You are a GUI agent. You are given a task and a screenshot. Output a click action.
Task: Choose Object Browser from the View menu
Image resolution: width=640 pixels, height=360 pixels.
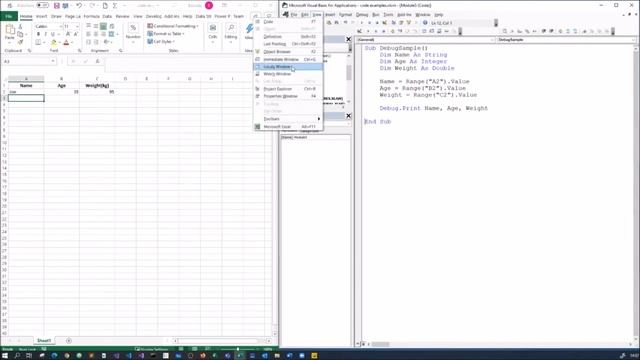(x=288, y=52)
